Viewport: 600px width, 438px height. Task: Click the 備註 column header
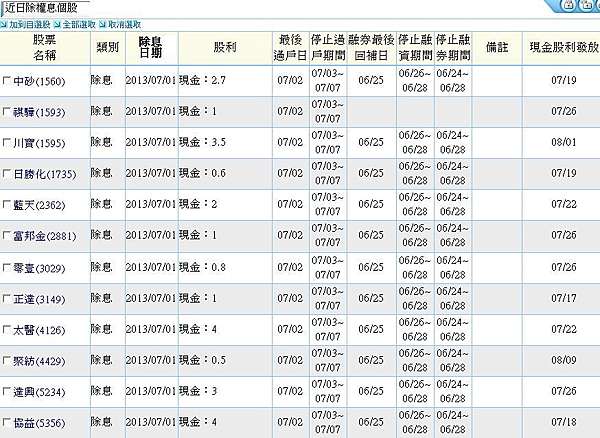point(497,48)
